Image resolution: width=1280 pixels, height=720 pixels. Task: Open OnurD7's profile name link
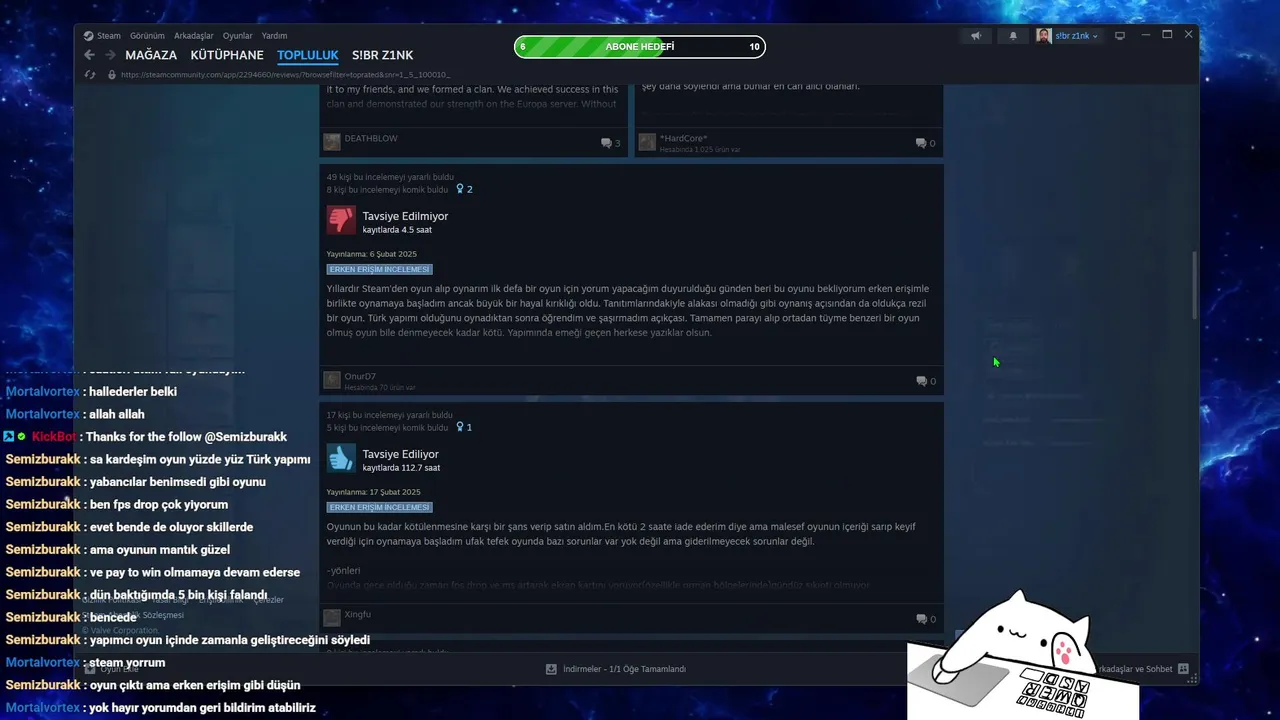tap(360, 376)
